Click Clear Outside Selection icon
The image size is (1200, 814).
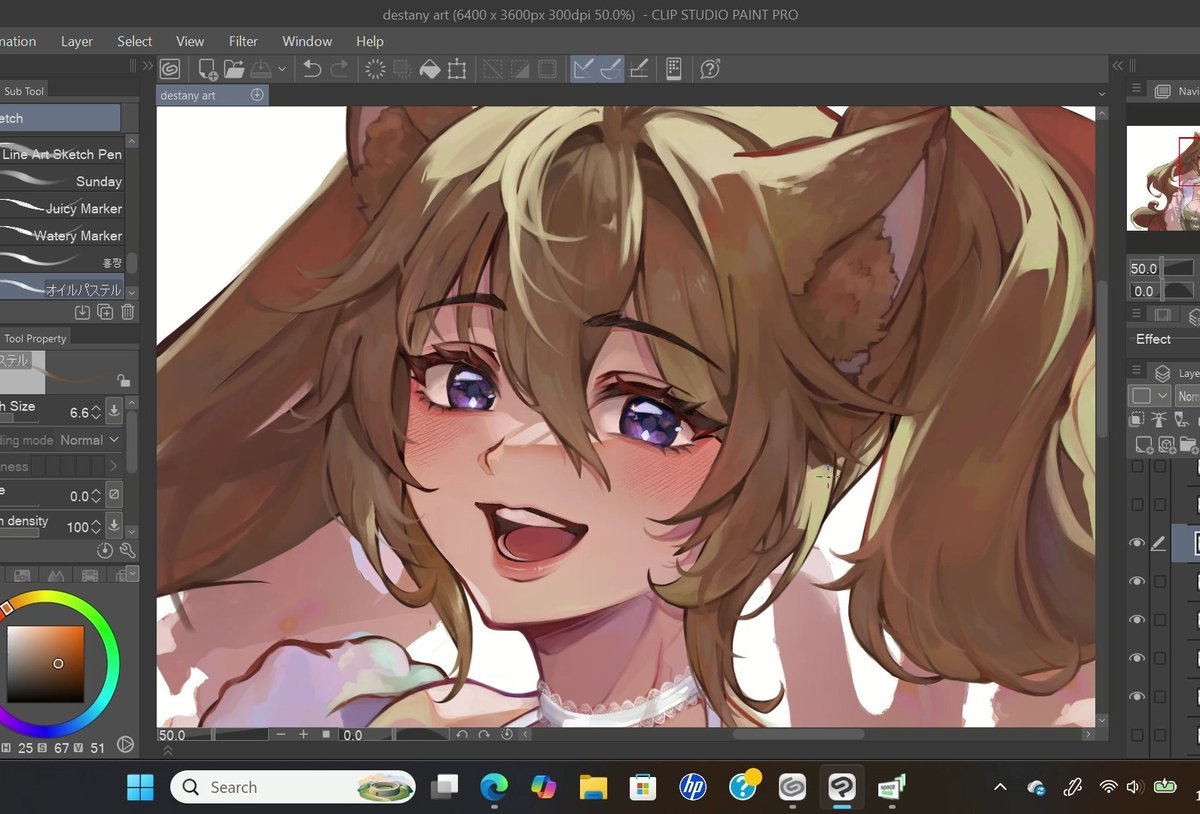click(x=403, y=69)
